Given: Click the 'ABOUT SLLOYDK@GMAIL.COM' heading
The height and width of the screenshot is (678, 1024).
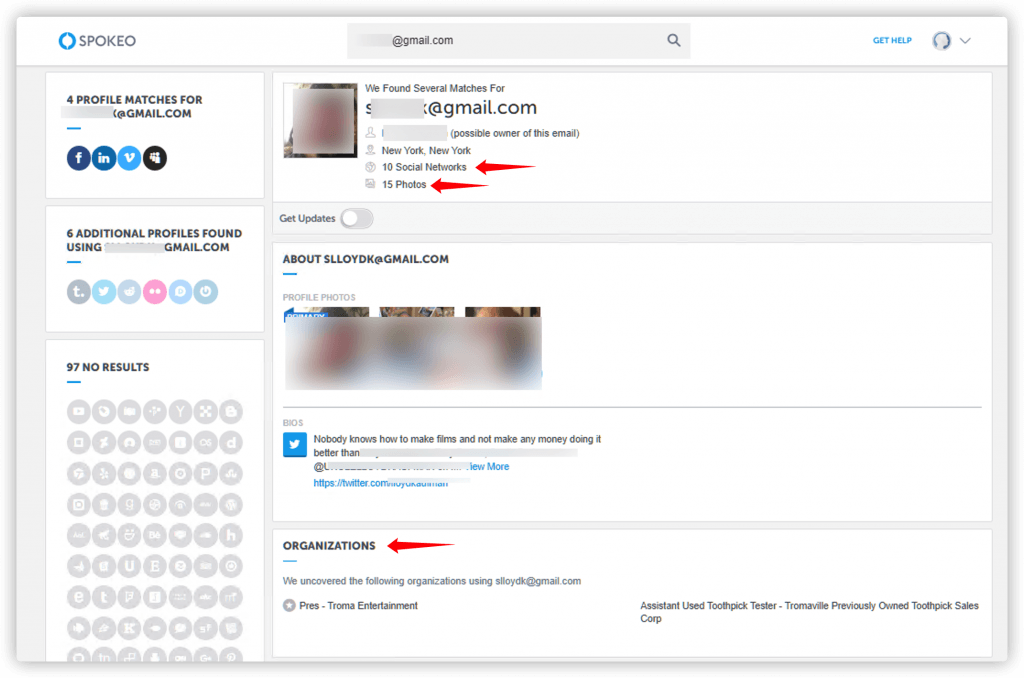Looking at the screenshot, I should click(x=366, y=259).
